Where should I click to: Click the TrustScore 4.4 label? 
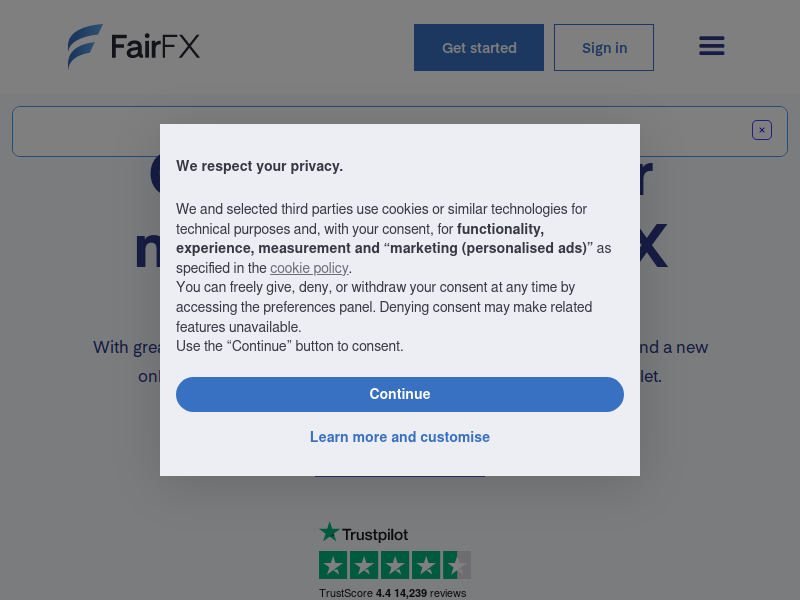pos(355,593)
